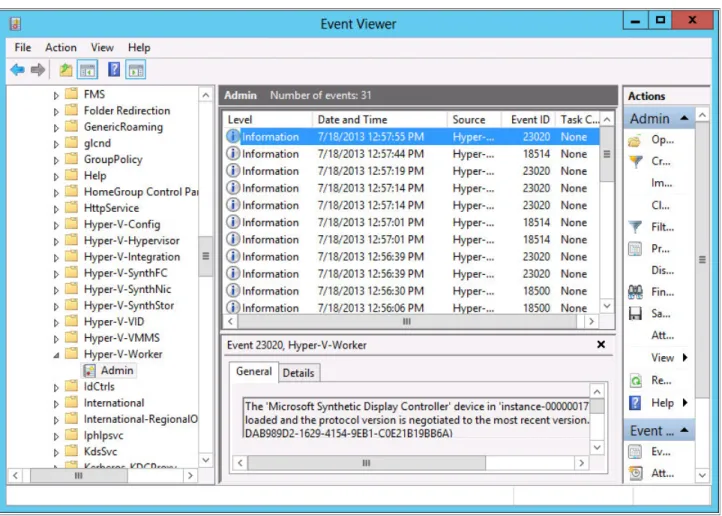722x516 pixels.
Task: Click Attach a Task To this Log (Att...) above View
Action: click(662, 336)
